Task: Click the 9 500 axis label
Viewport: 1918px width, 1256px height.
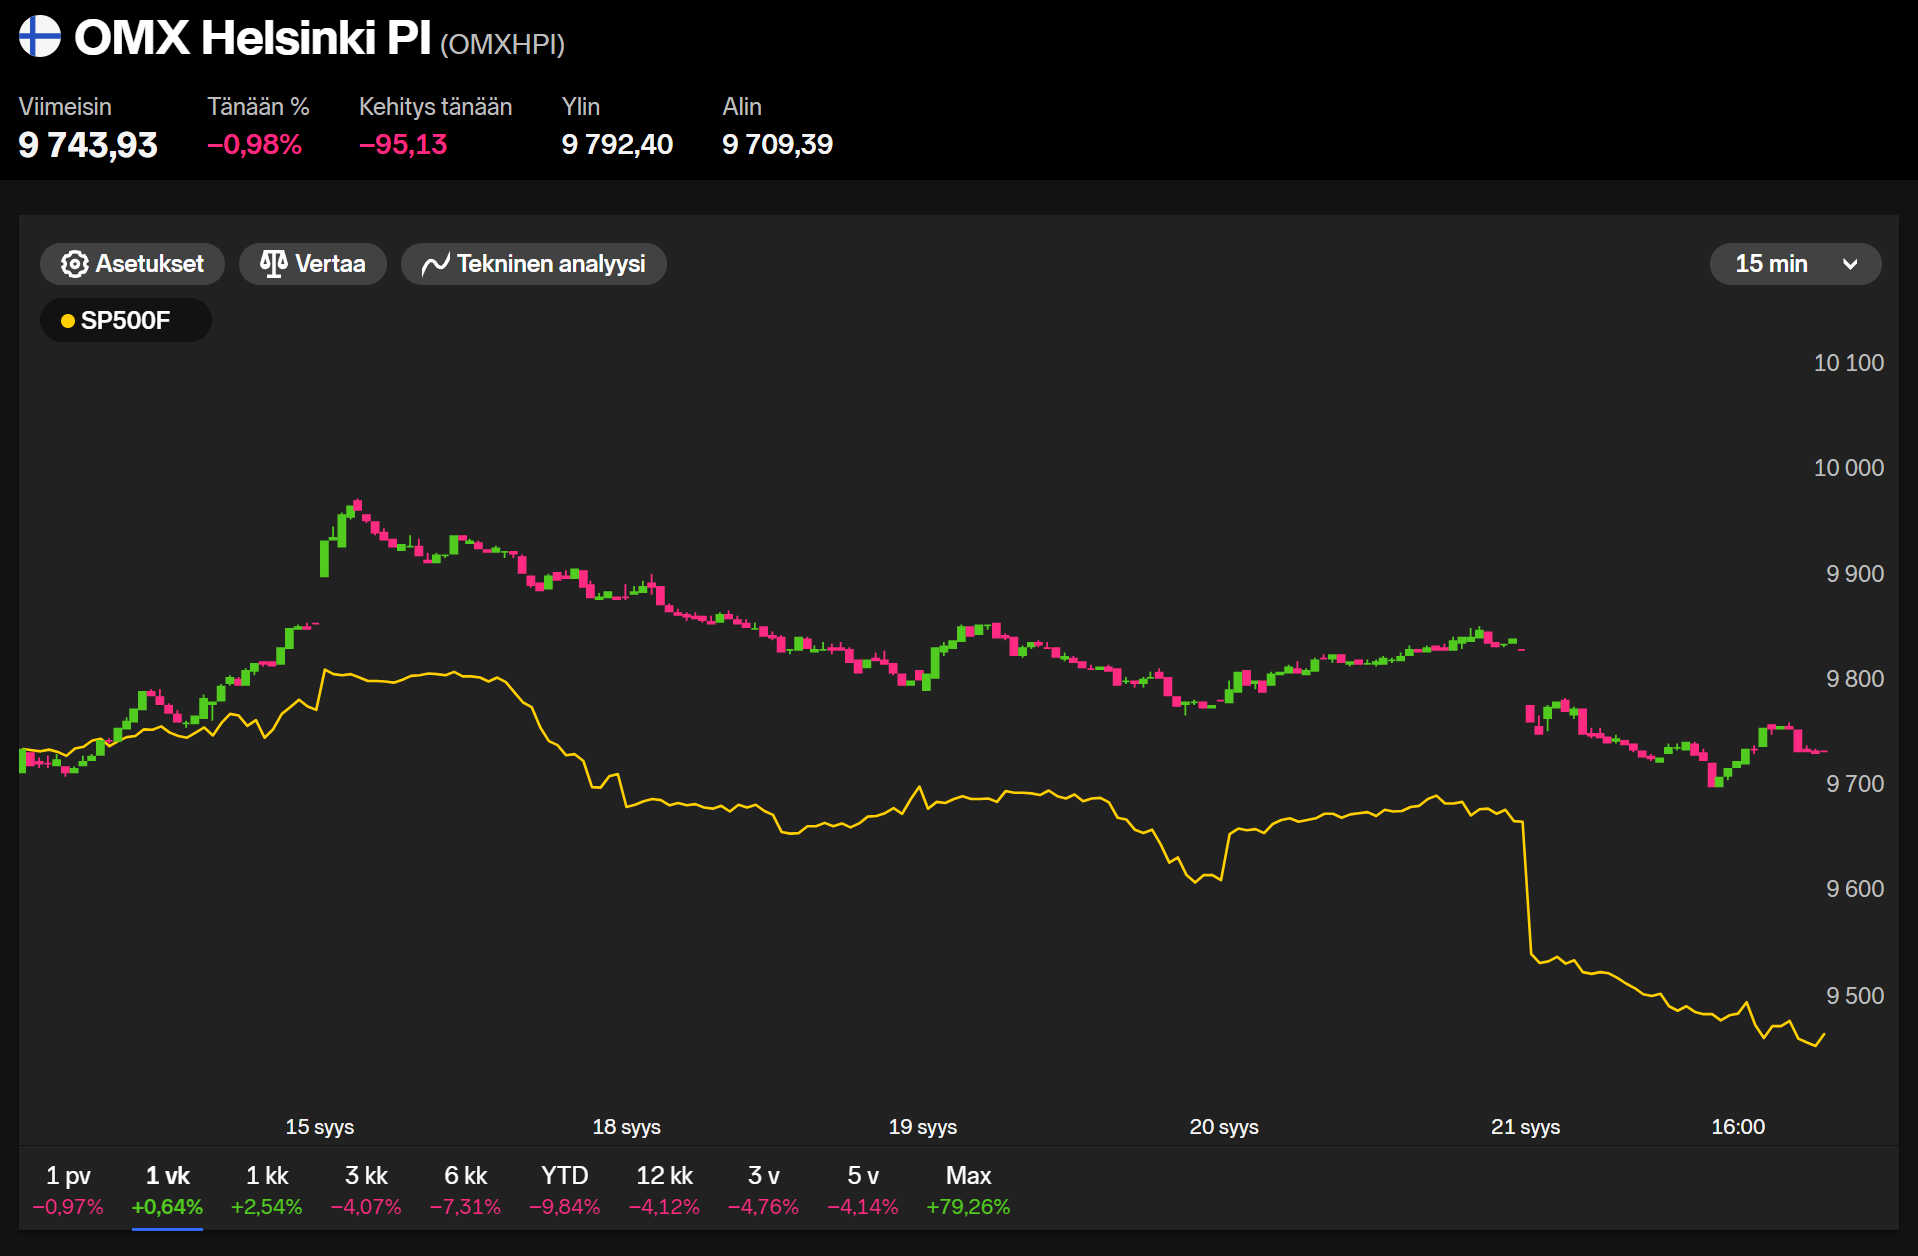Action: coord(1854,996)
